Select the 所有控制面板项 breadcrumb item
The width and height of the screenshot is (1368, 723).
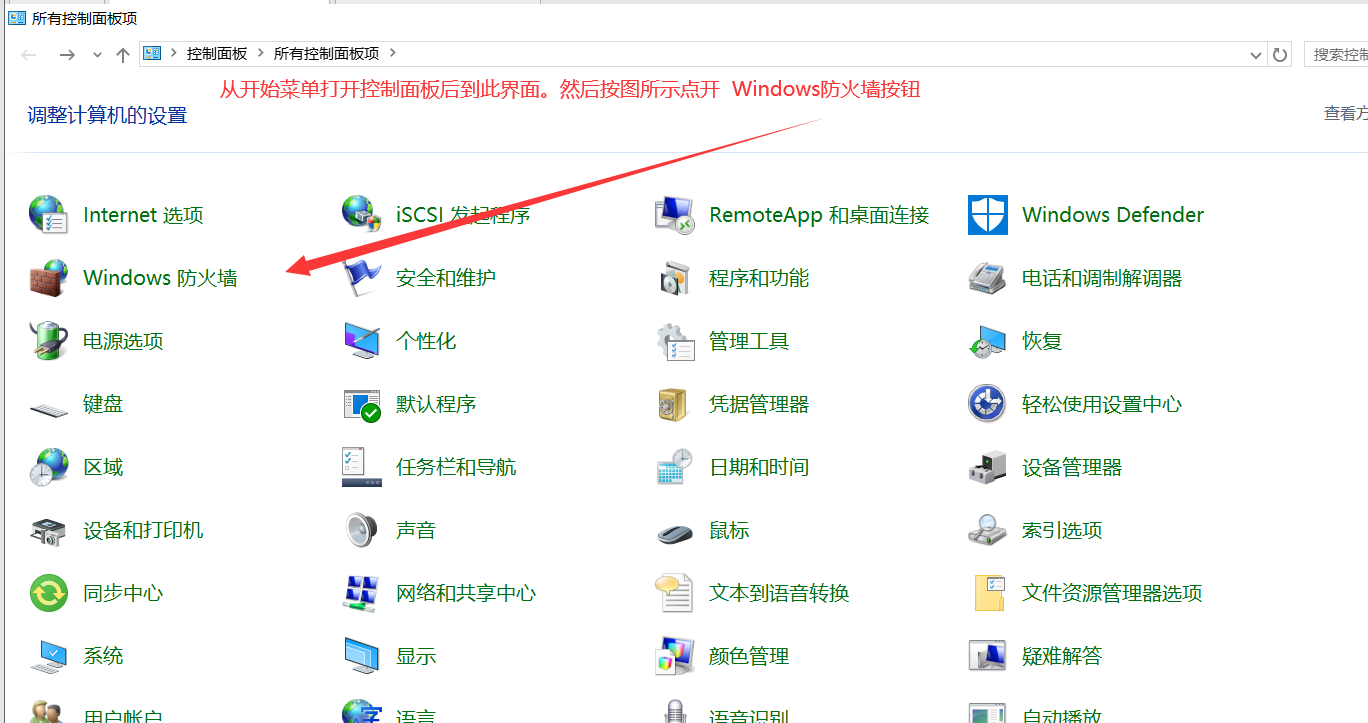[326, 53]
